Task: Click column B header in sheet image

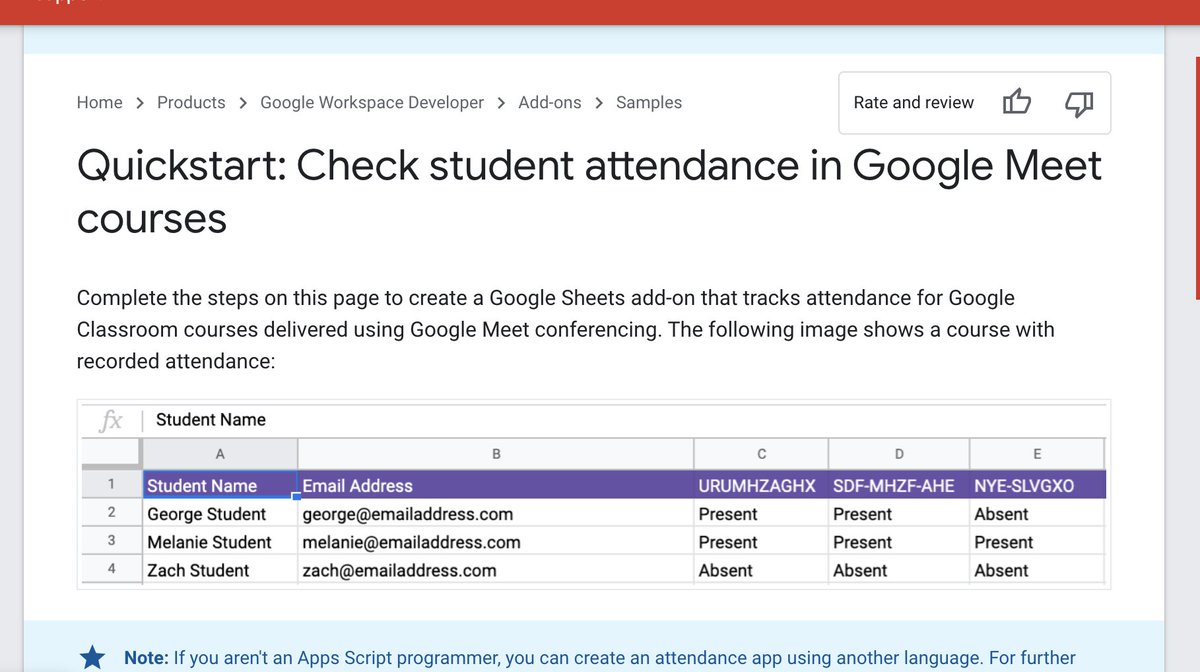Action: pos(496,454)
